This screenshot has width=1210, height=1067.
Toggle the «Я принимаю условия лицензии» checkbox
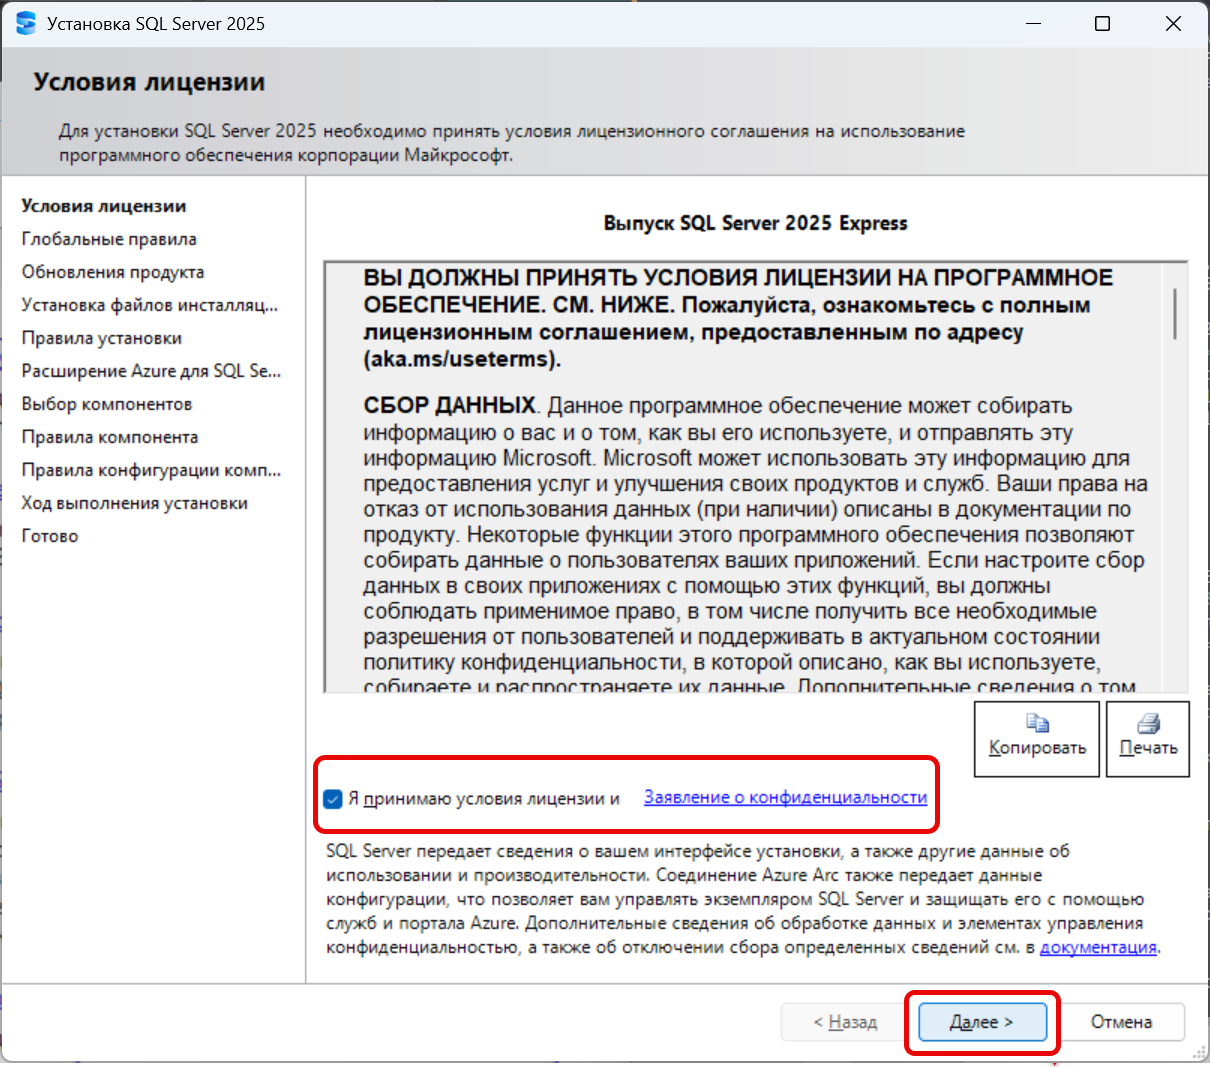click(334, 799)
